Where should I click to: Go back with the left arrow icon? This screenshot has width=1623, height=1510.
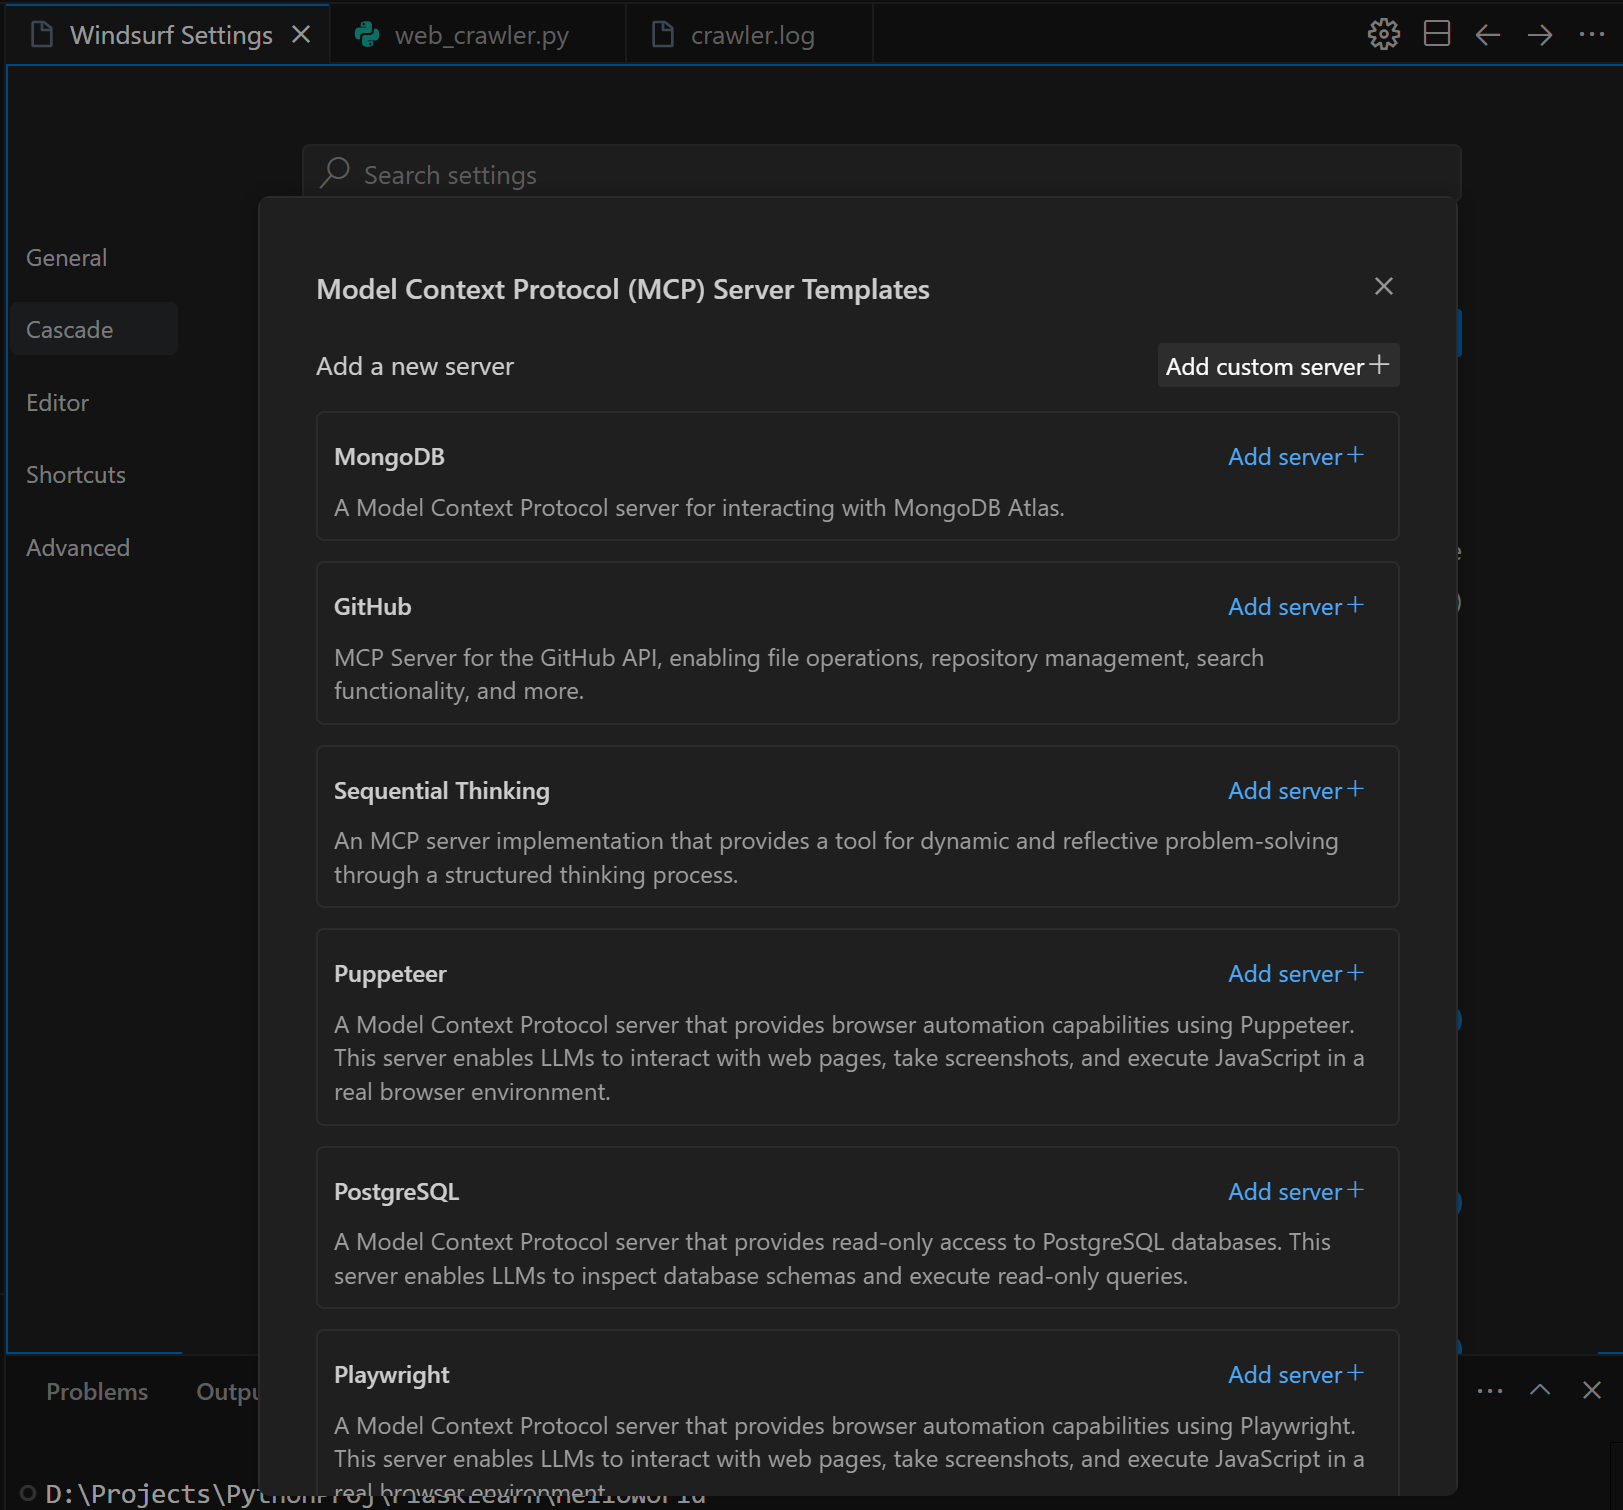[1488, 35]
